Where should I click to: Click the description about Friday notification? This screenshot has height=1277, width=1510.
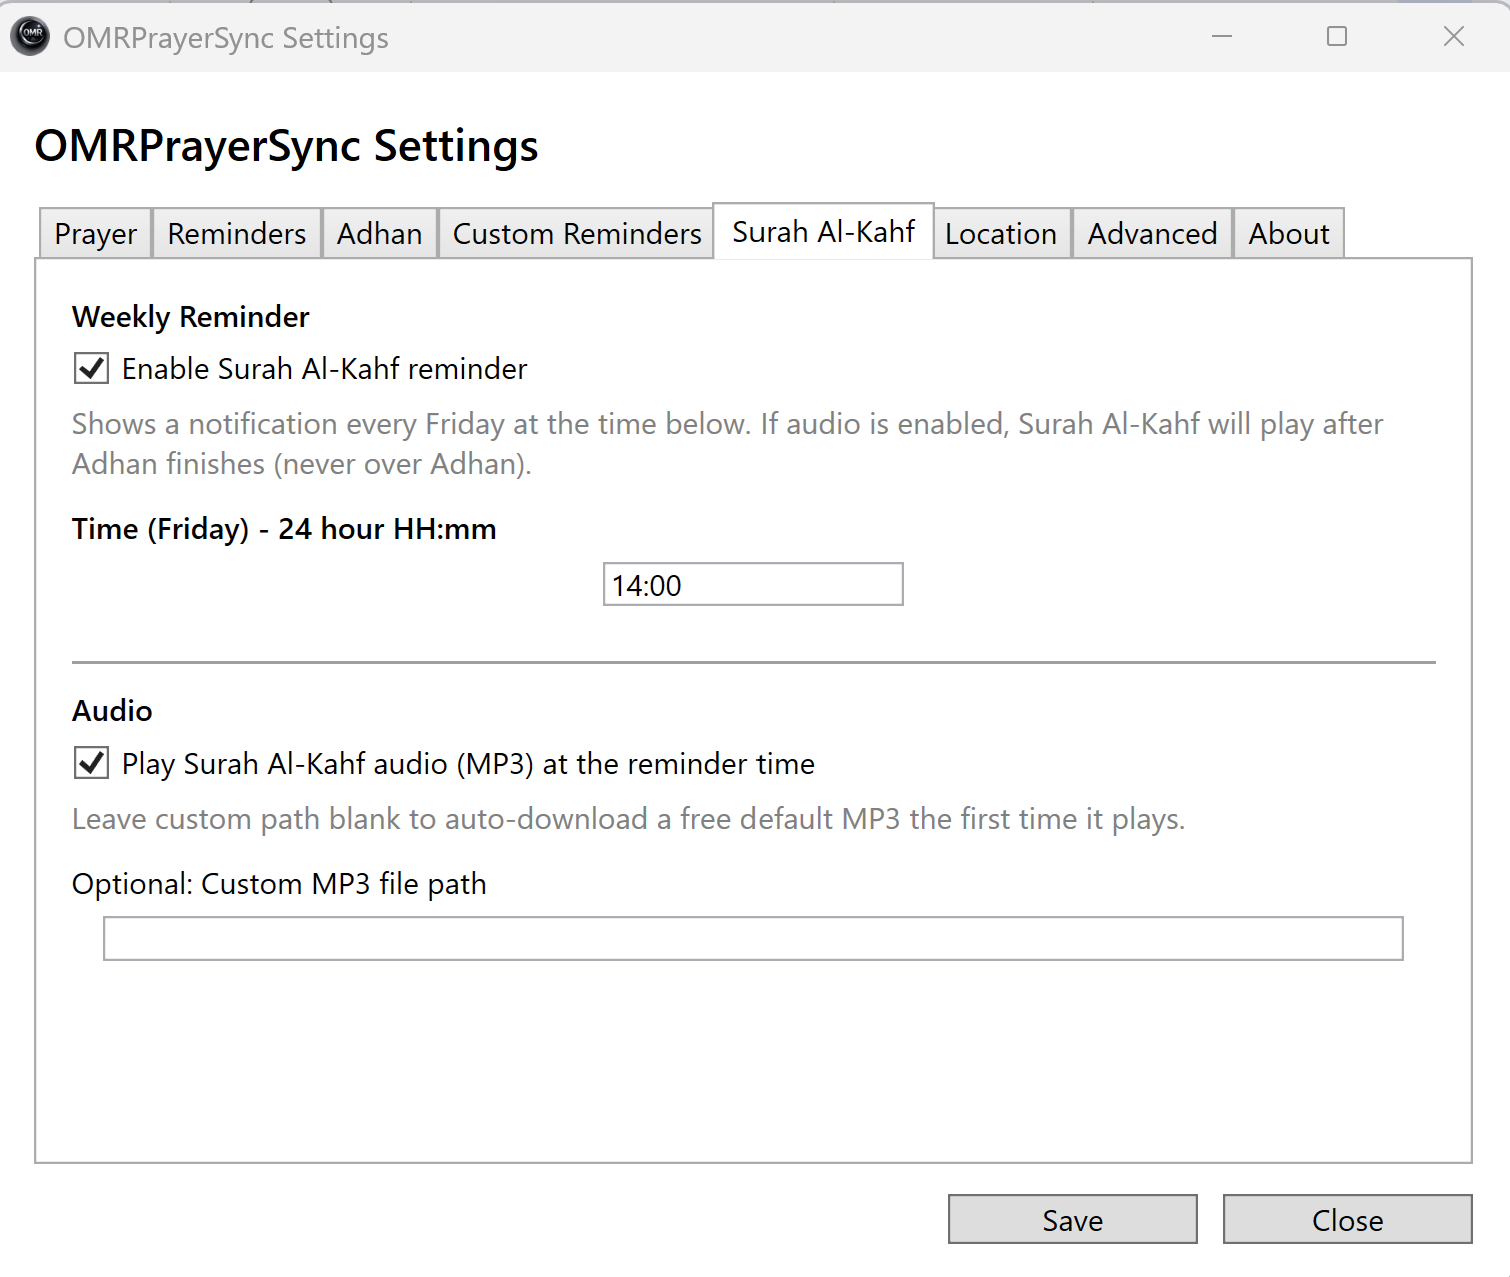coord(728,444)
